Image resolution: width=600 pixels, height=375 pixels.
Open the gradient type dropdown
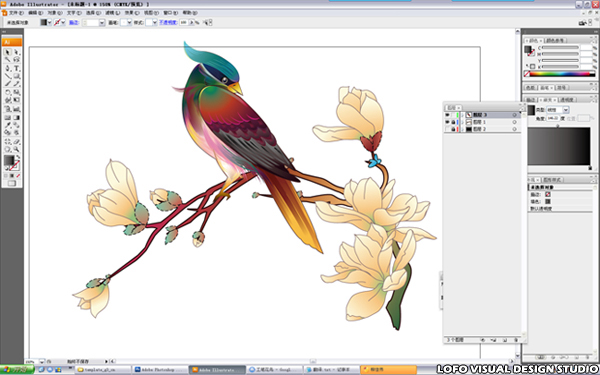point(566,110)
